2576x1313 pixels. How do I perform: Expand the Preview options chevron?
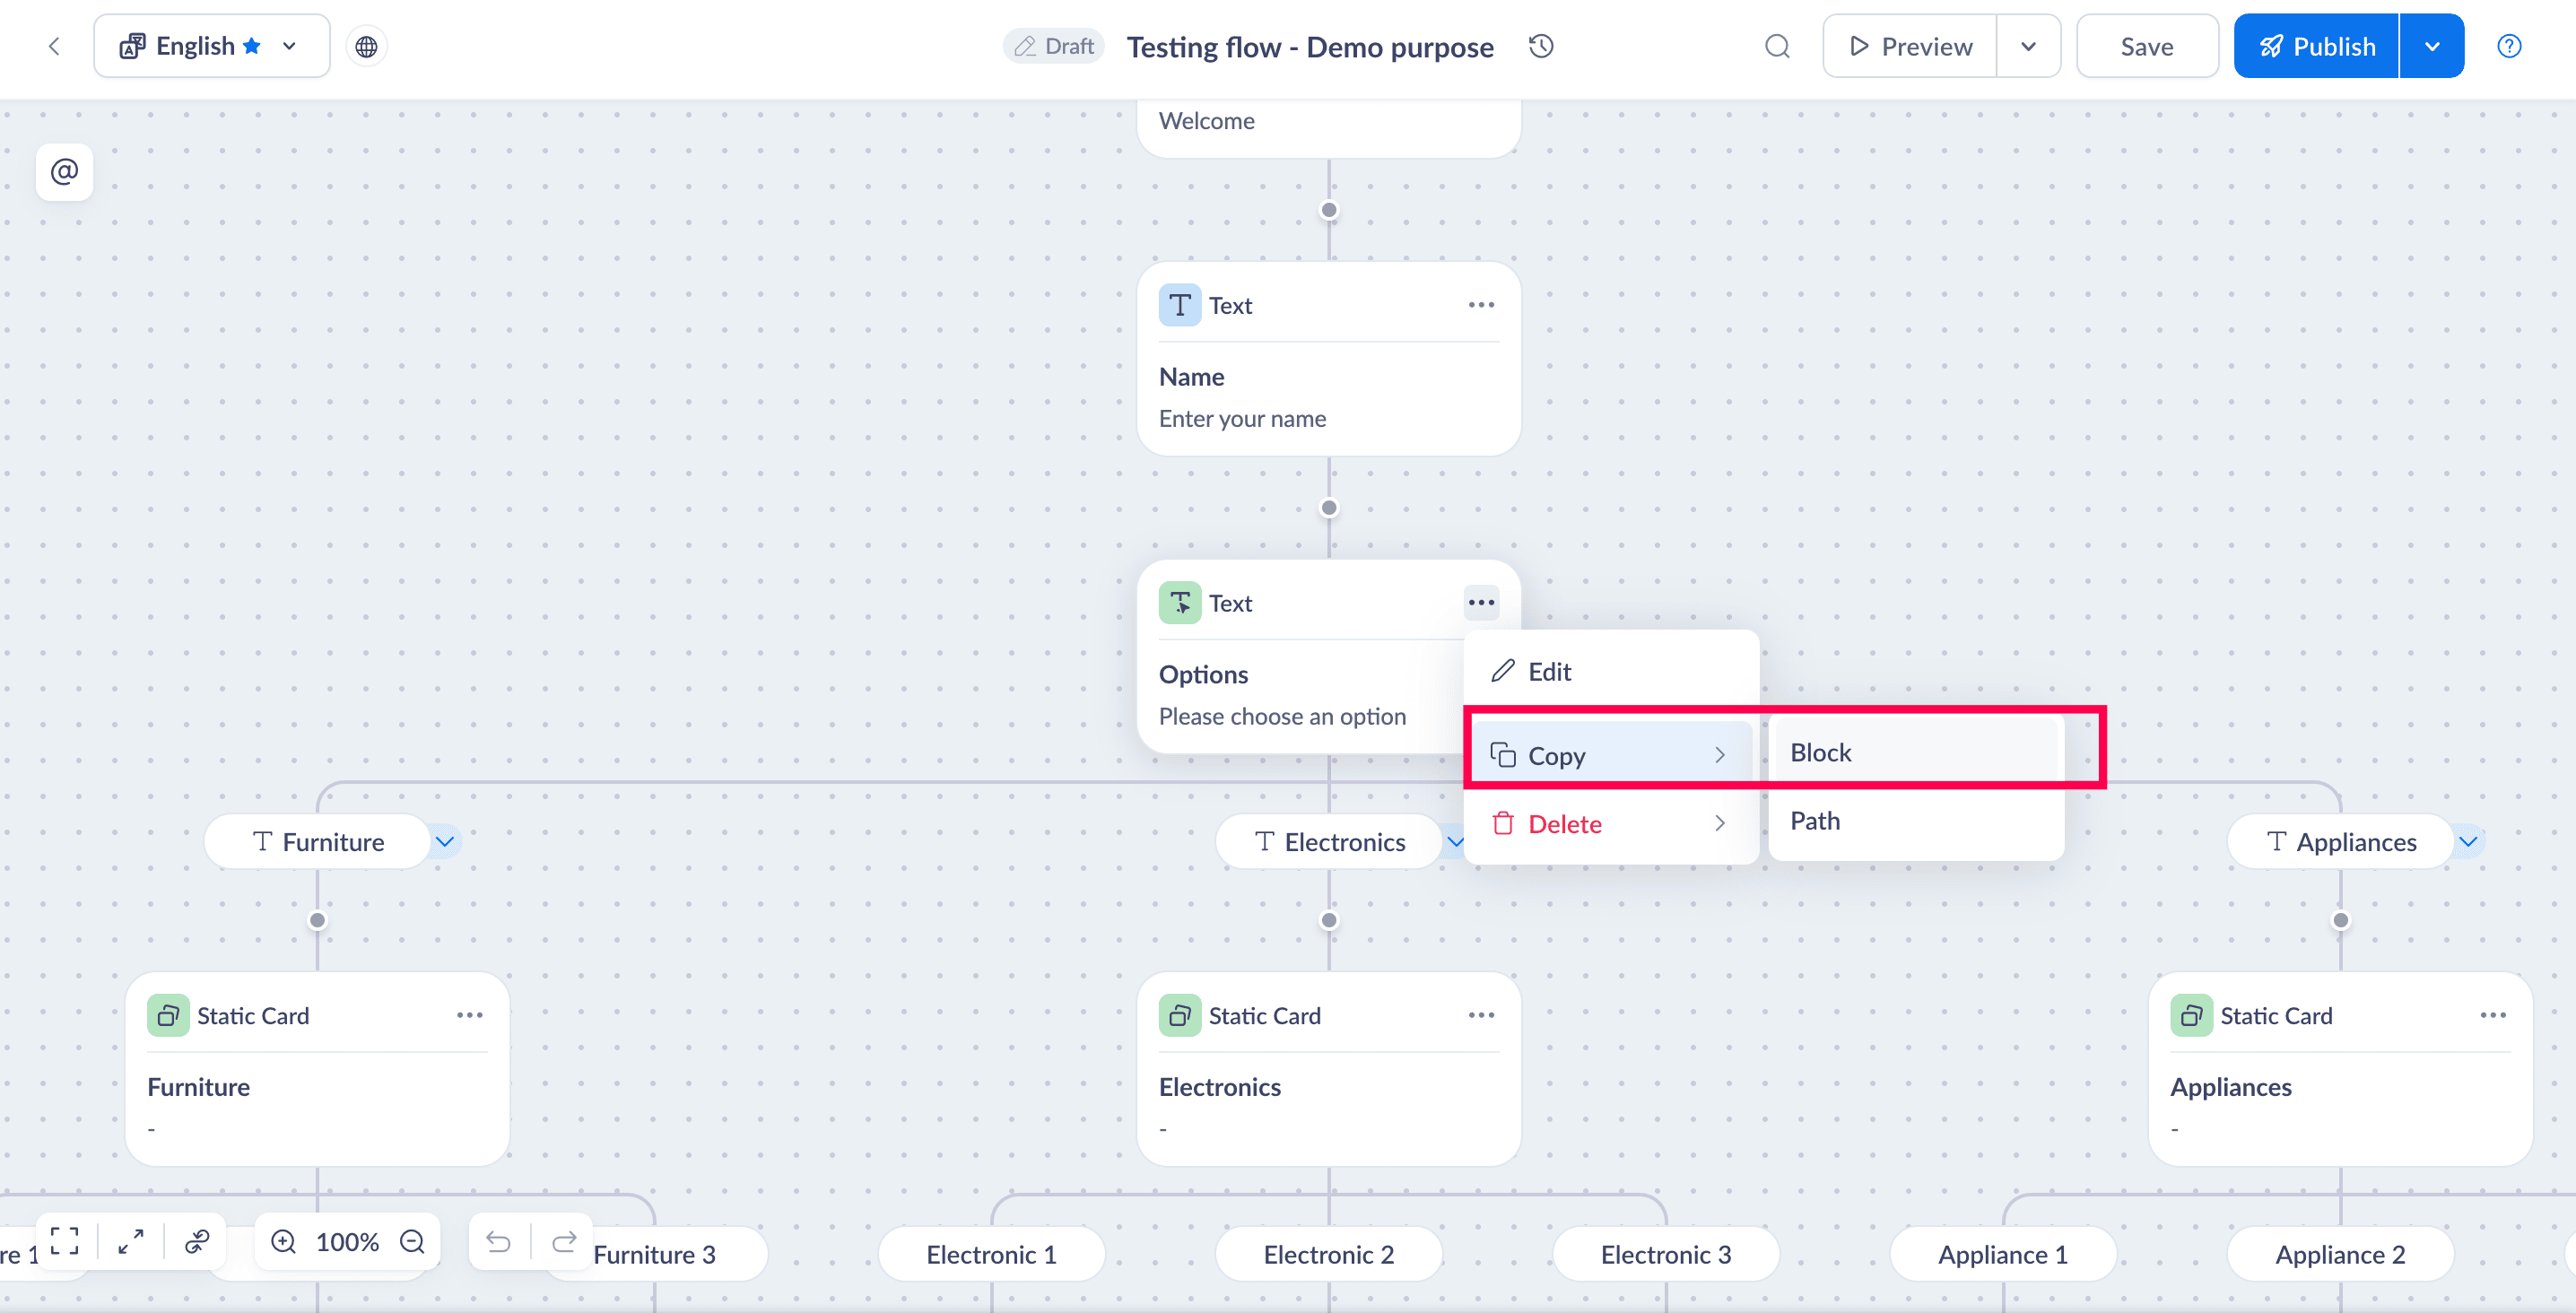tap(2028, 47)
